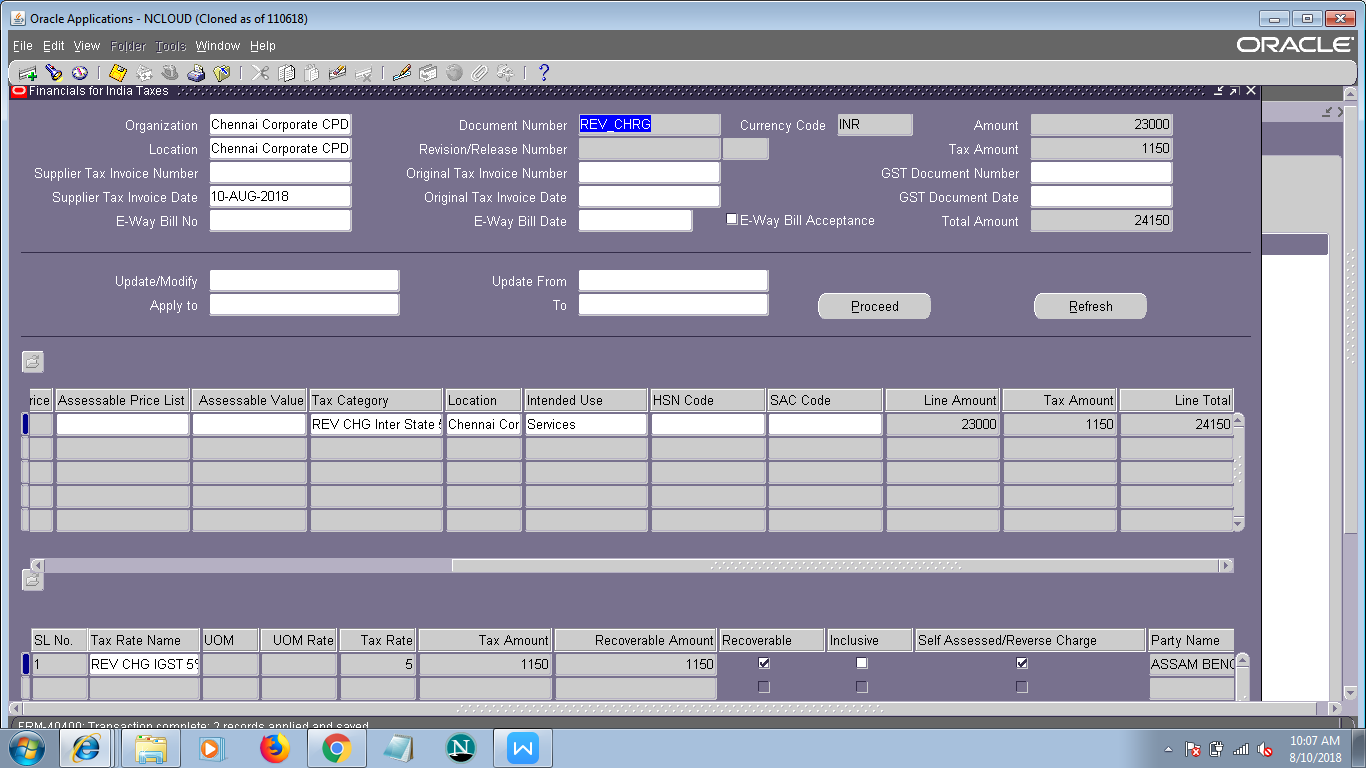Click the GST Document Date field

pos(1102,197)
